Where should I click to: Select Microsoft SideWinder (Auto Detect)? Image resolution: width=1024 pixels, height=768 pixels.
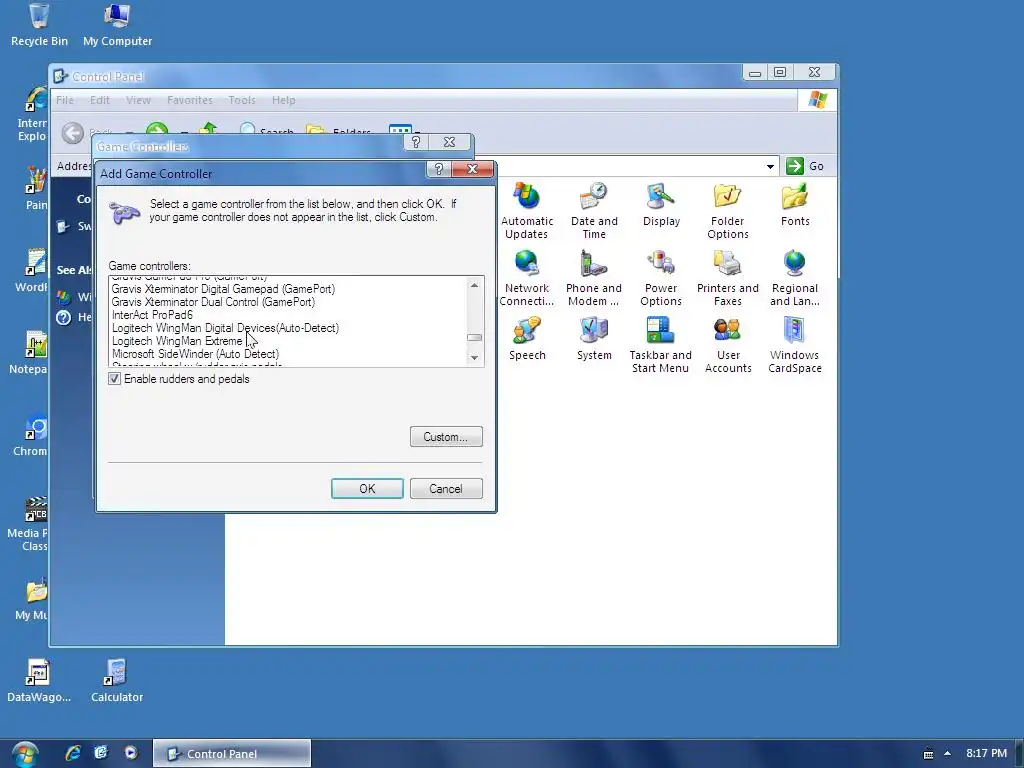[x=195, y=354]
